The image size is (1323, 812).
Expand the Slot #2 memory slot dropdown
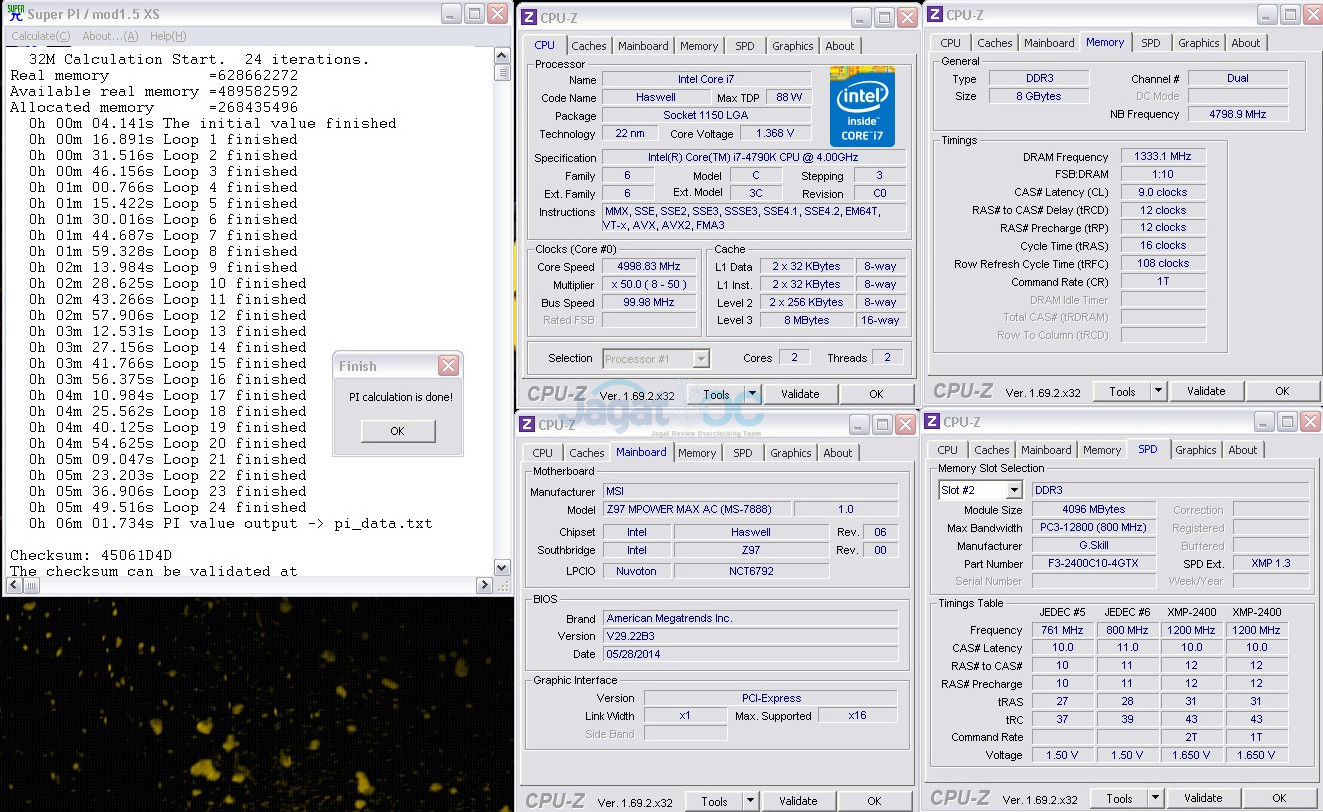(1013, 490)
